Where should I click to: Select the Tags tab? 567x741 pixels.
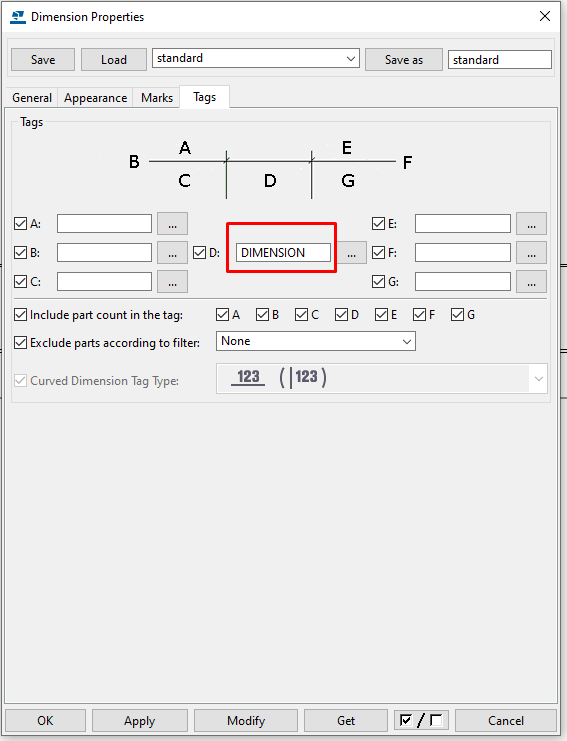pos(205,97)
